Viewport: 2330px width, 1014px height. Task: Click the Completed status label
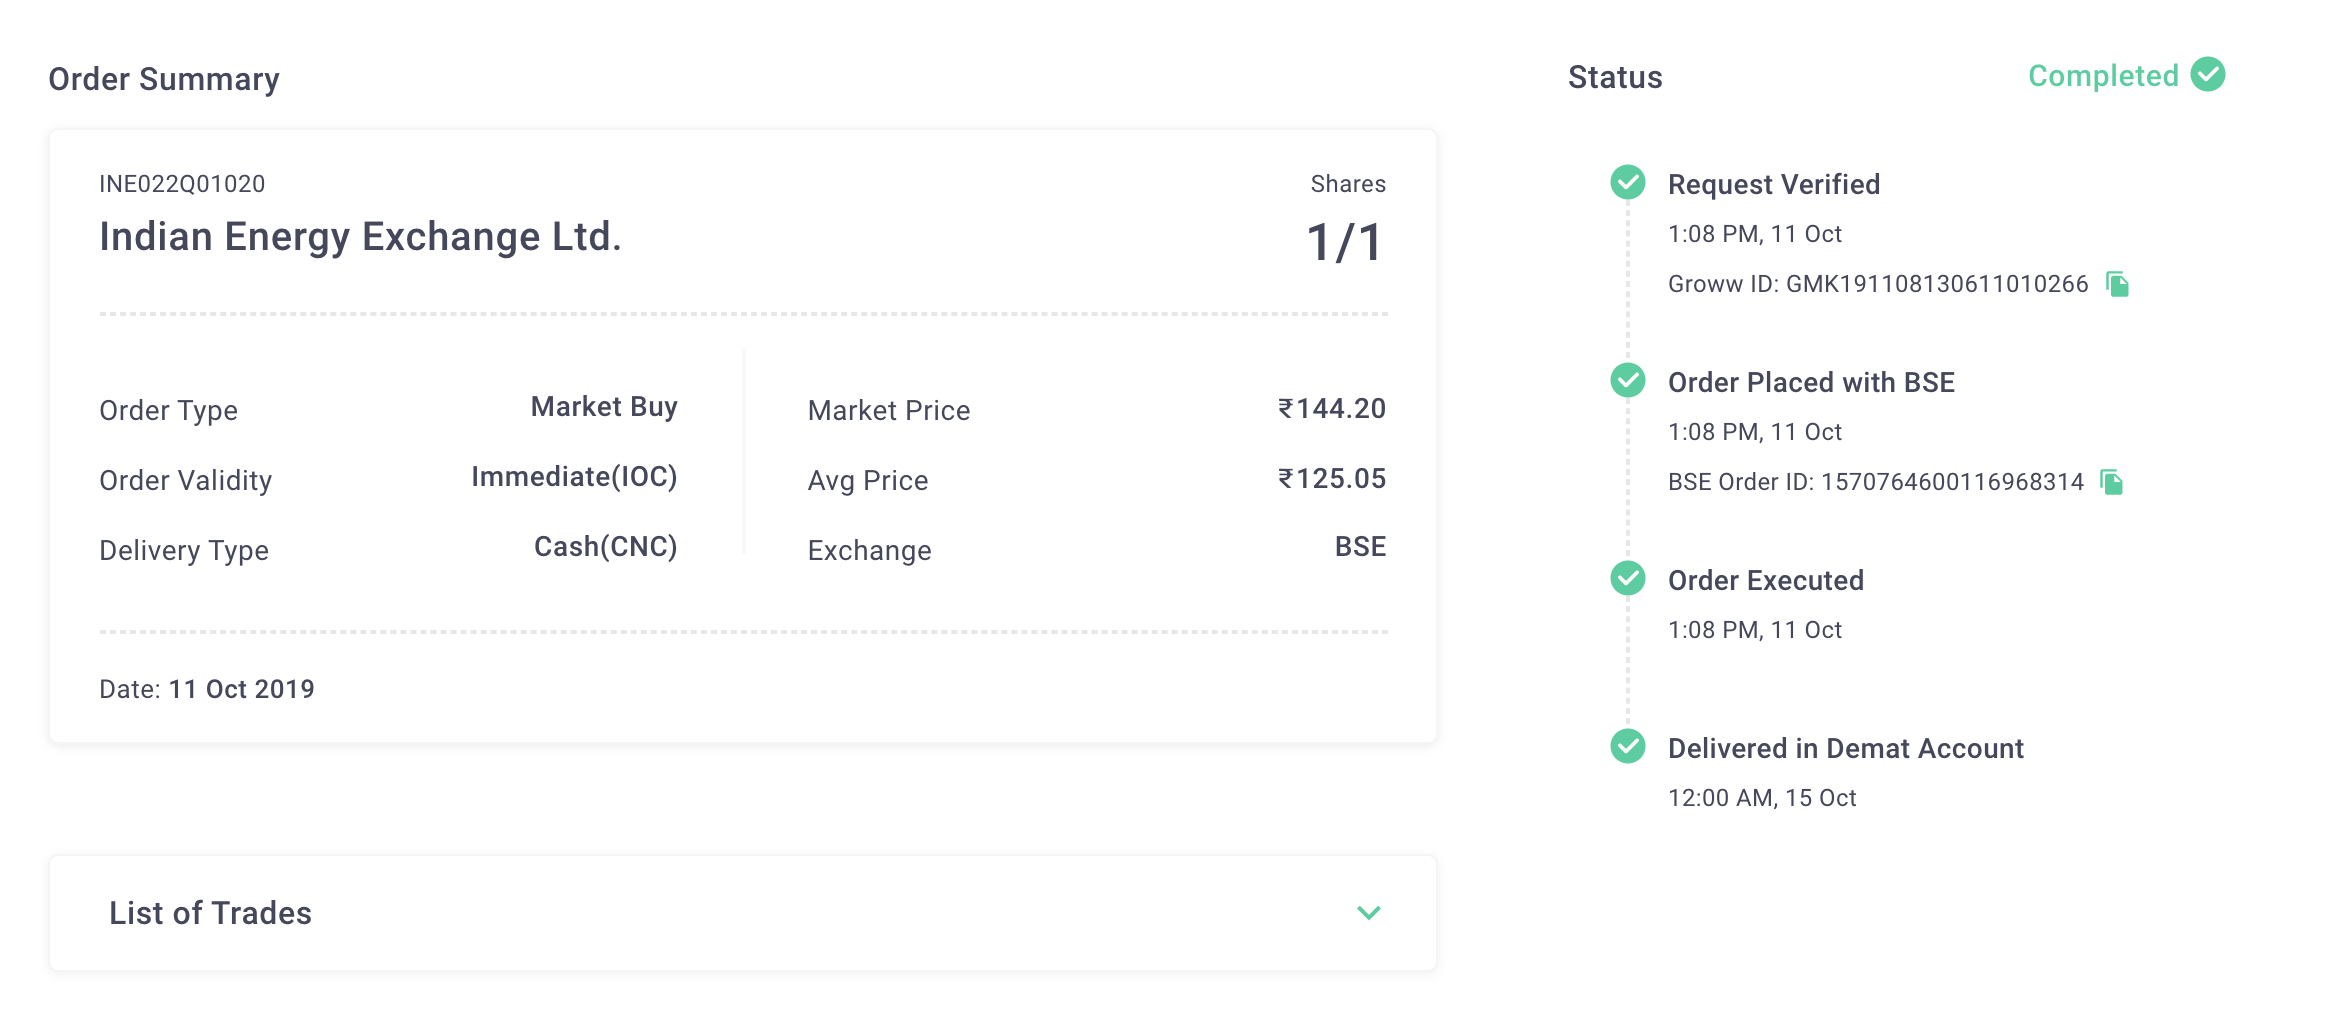pos(2103,76)
